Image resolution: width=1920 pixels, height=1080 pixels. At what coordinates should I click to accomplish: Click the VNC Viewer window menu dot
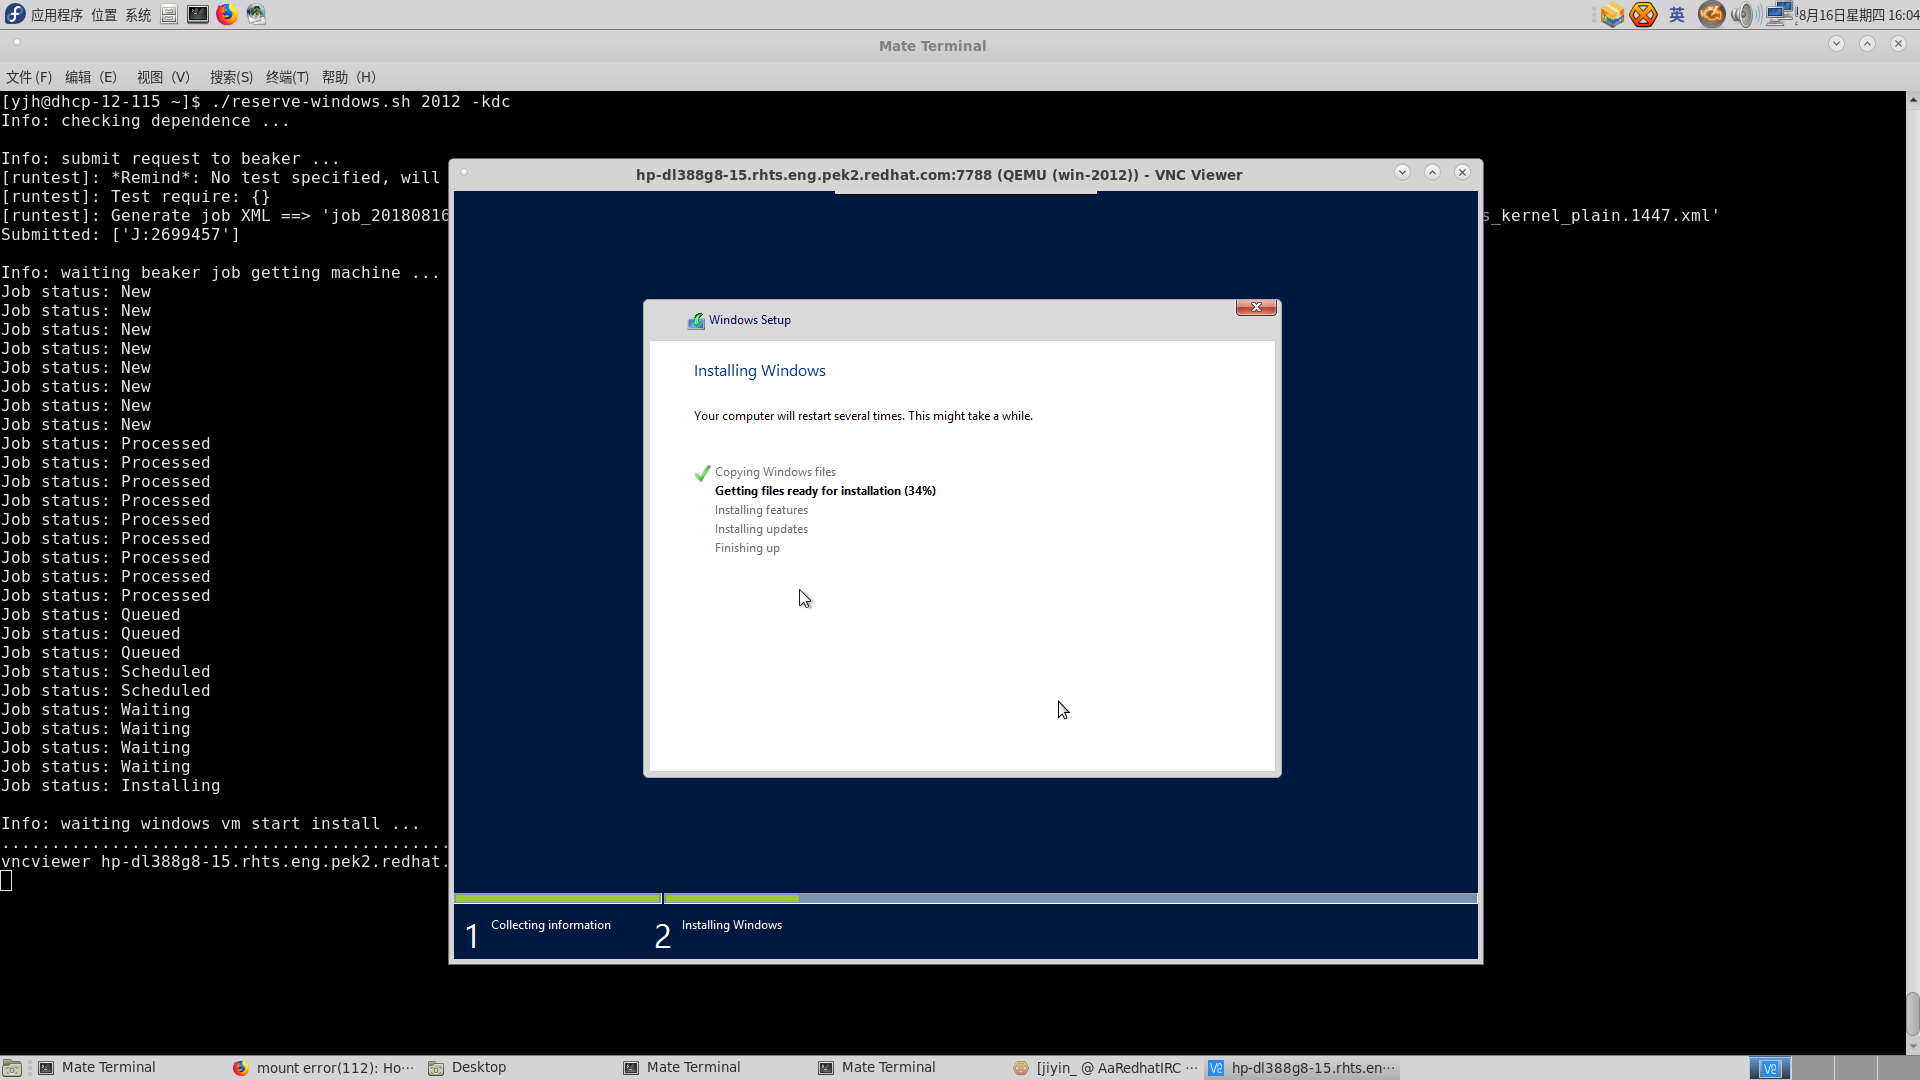464,172
